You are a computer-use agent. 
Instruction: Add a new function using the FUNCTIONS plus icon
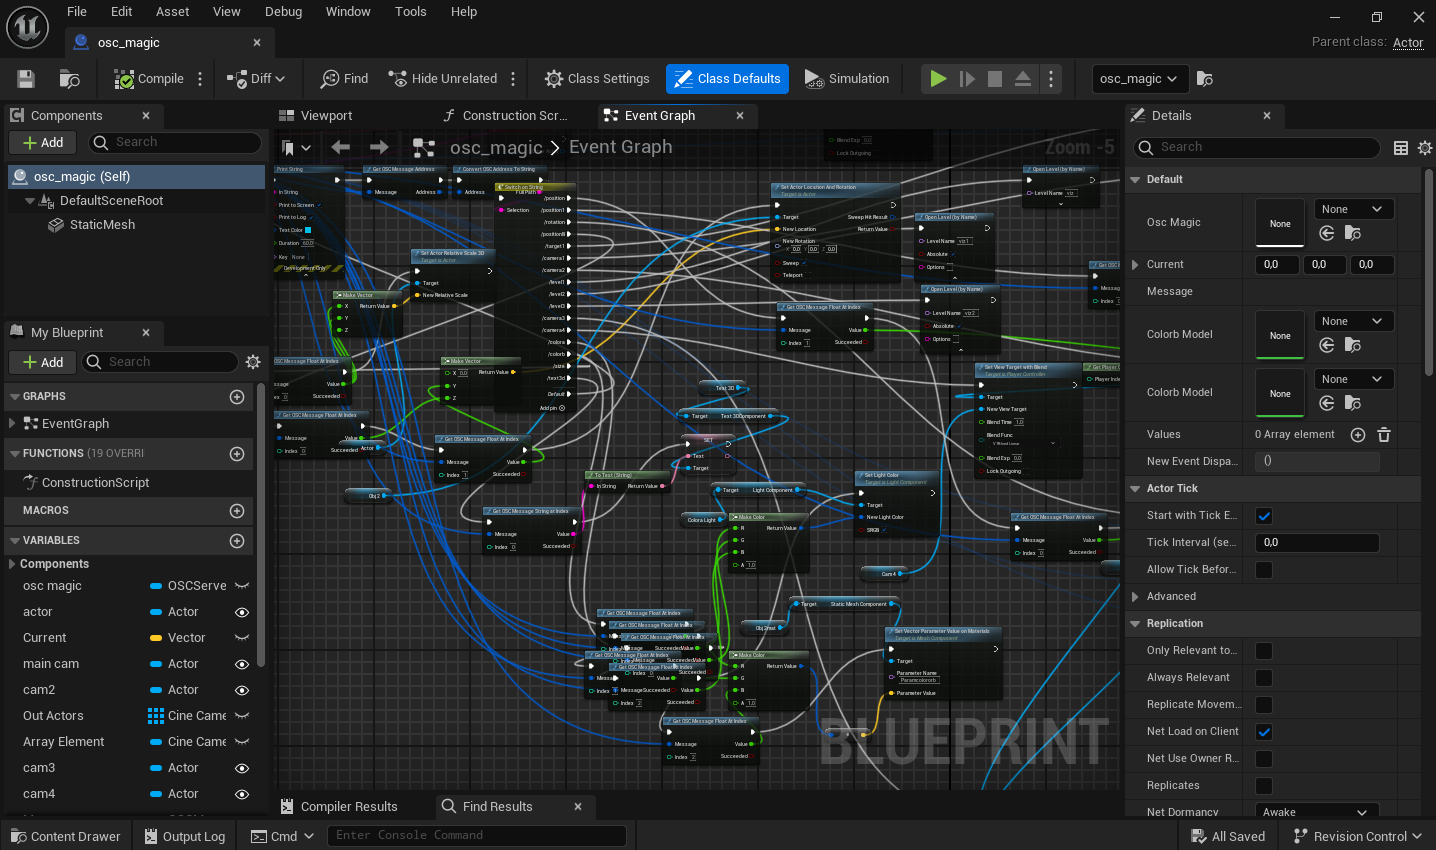(x=237, y=454)
